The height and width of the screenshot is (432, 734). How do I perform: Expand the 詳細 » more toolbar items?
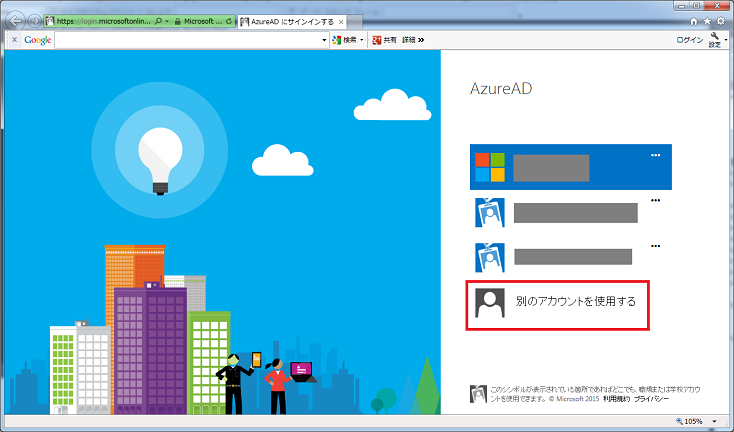pos(413,40)
